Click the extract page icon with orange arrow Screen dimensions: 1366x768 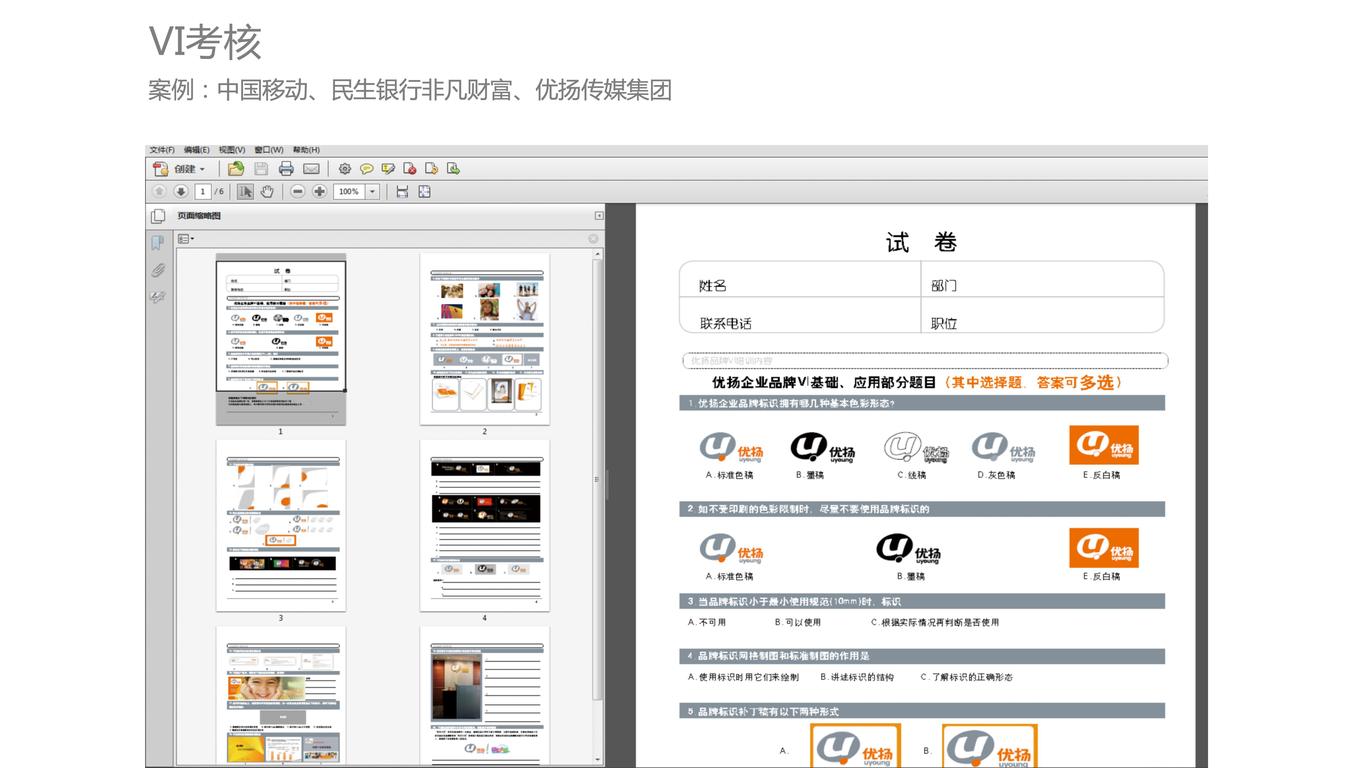coord(432,169)
